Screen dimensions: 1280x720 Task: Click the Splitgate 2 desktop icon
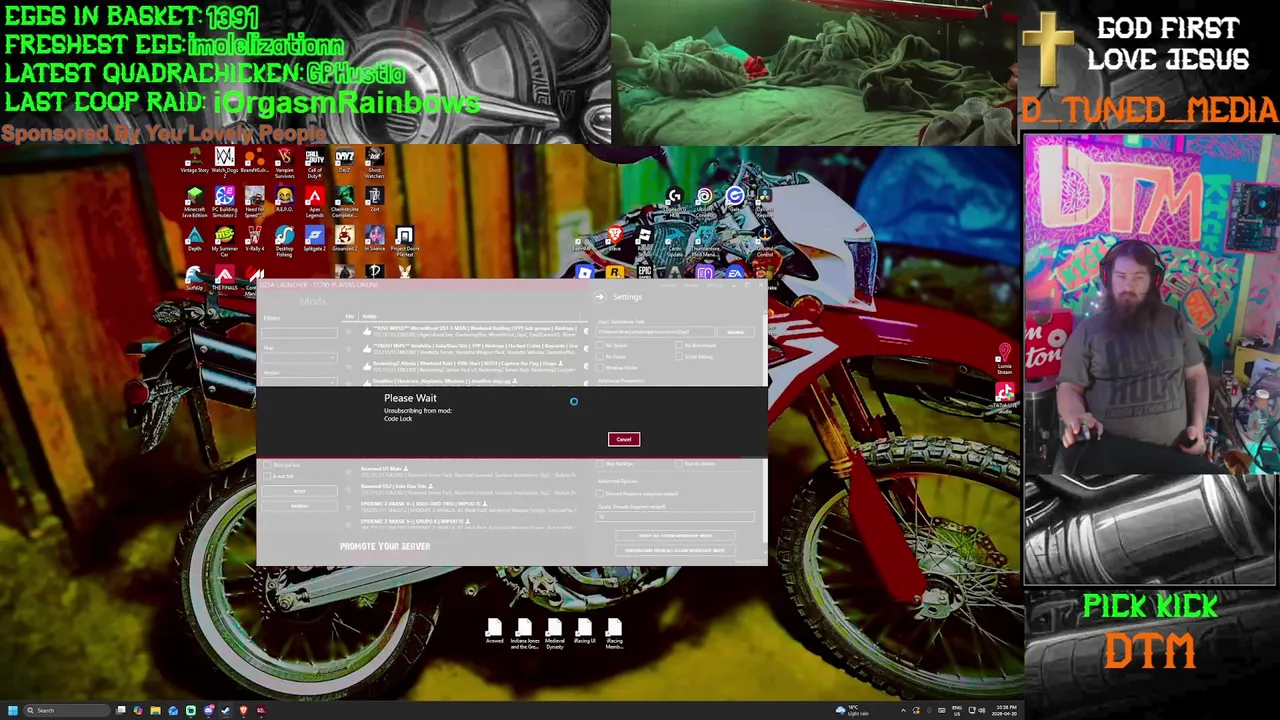(x=314, y=238)
